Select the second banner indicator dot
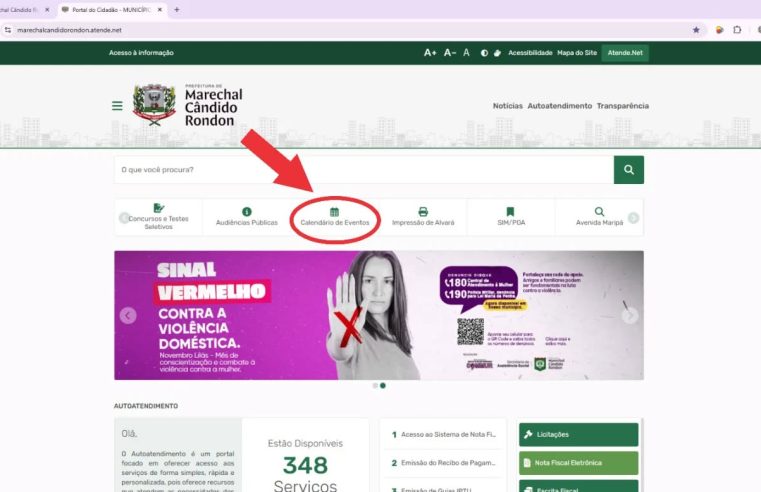761x492 pixels. [383, 386]
